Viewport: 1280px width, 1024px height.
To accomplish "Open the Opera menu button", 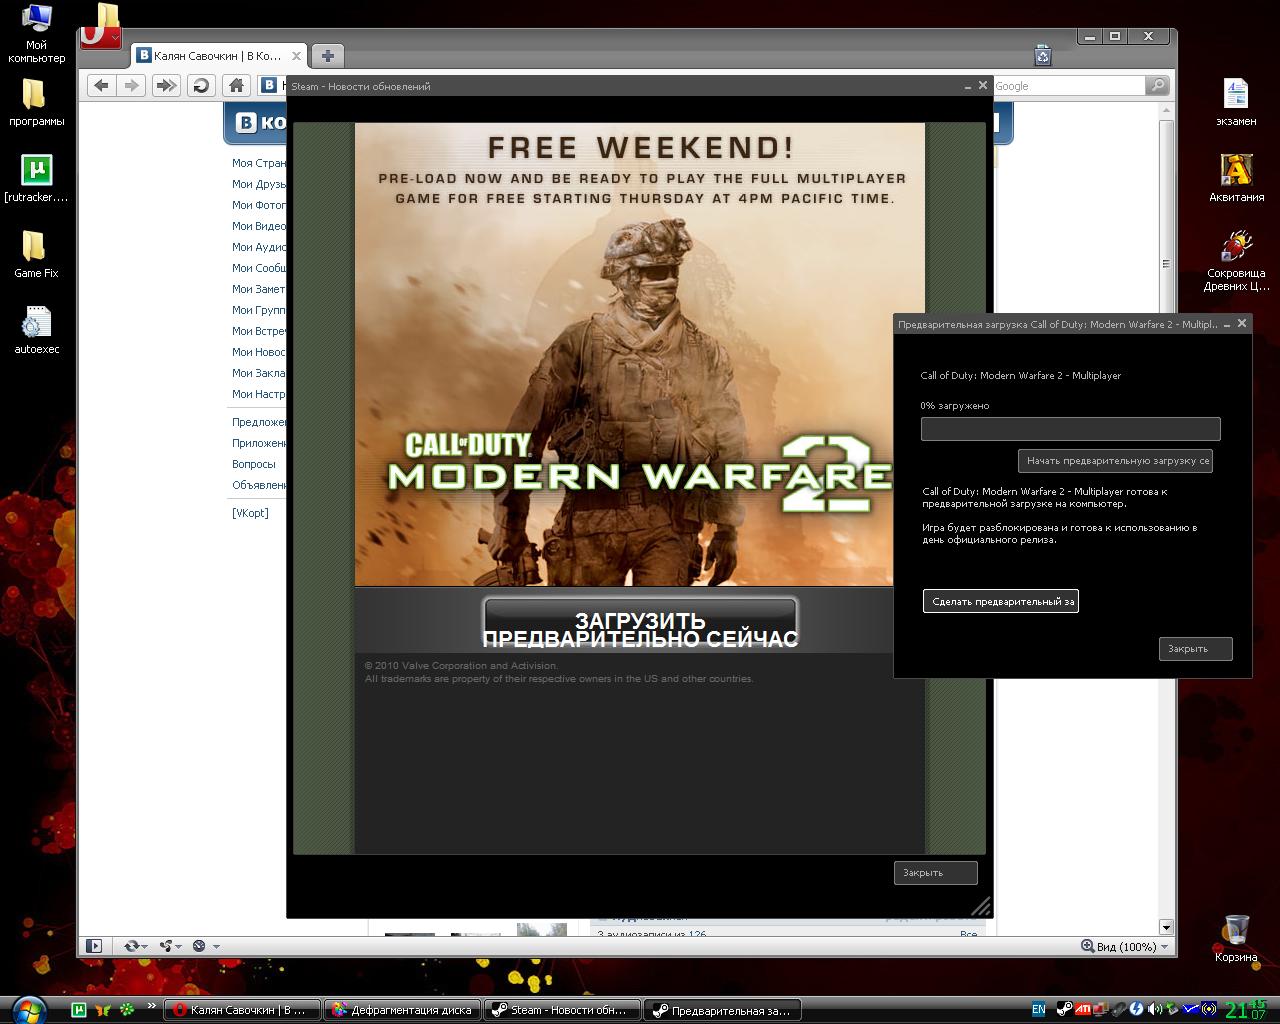I will coord(100,36).
